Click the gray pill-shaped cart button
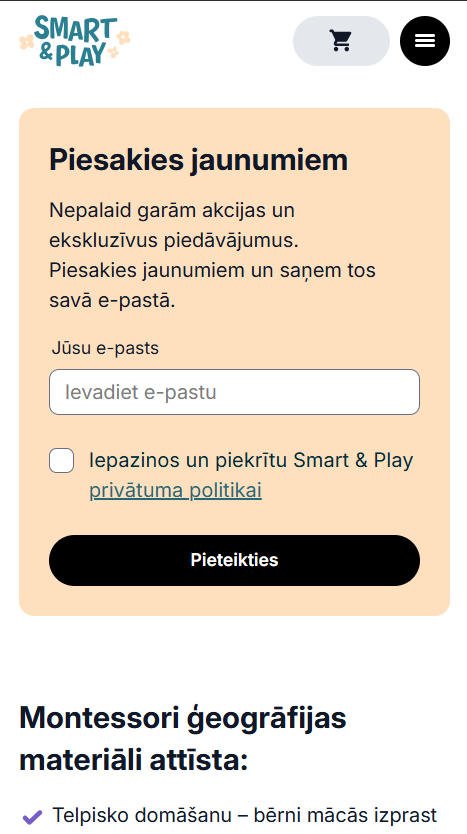Image resolution: width=467 pixels, height=834 pixels. tap(341, 41)
